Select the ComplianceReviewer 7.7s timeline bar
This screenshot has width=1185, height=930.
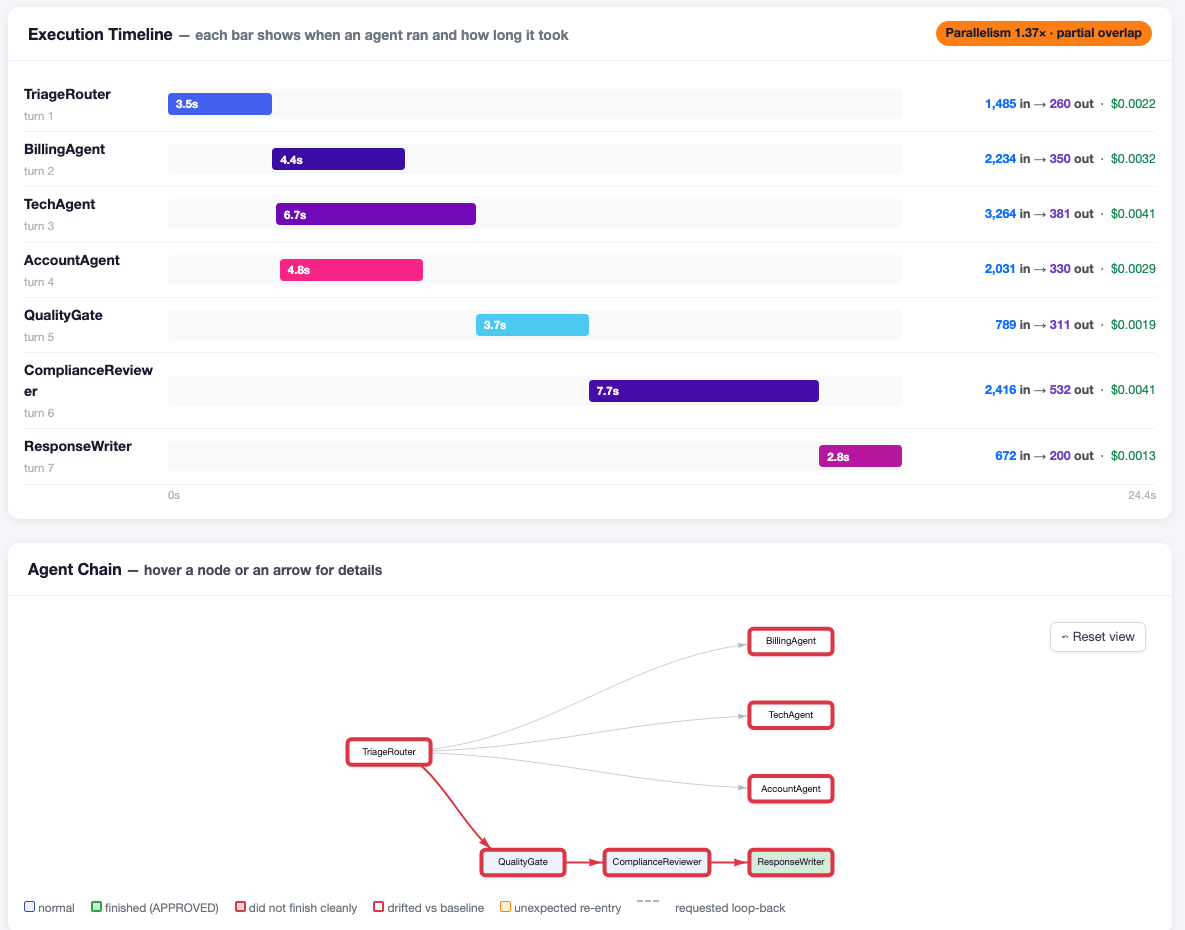coord(704,391)
